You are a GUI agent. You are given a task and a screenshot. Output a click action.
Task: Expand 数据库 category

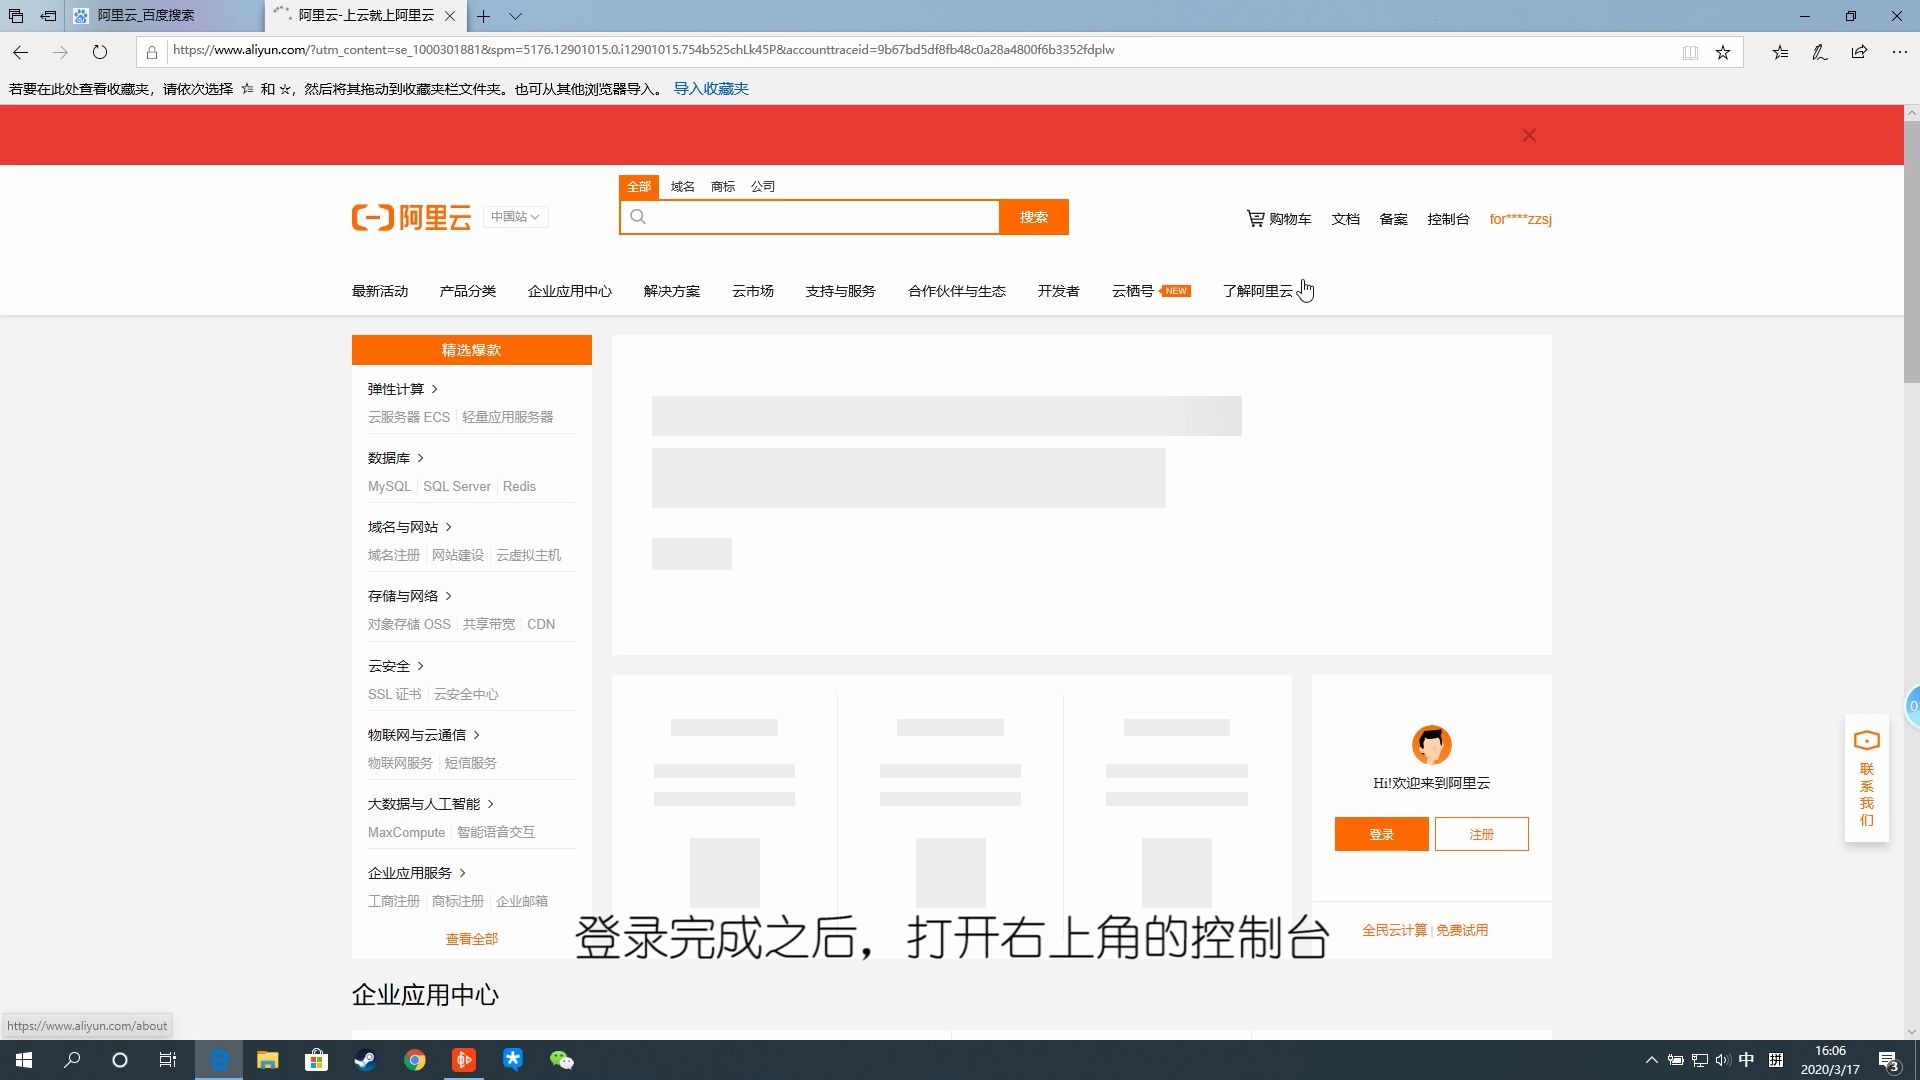[x=395, y=458]
